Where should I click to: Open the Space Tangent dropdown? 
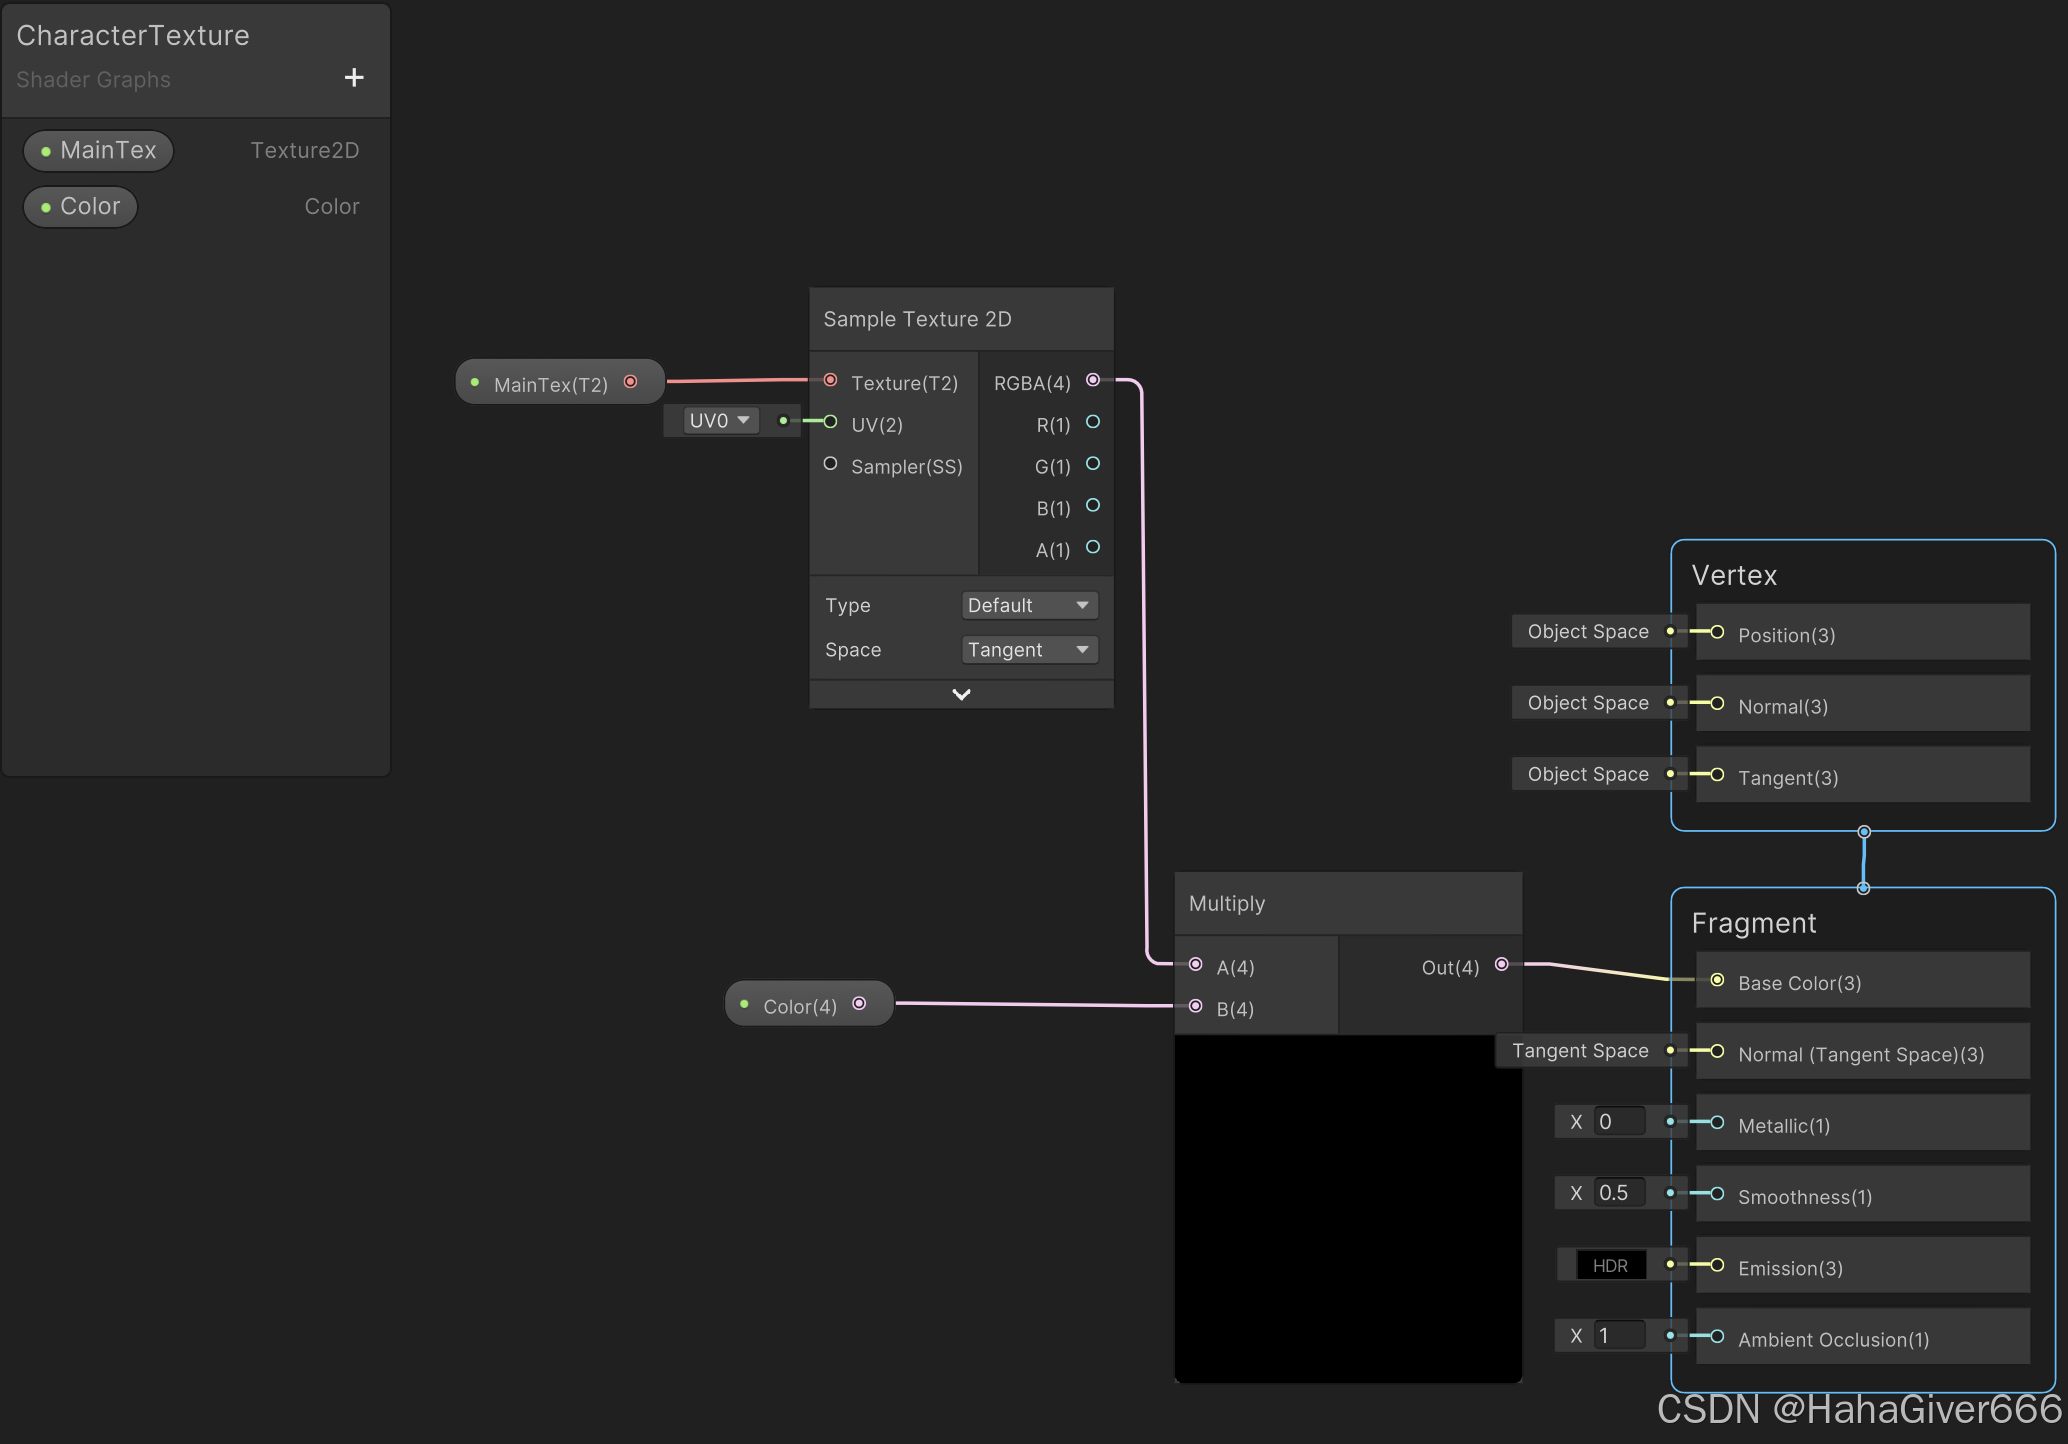pyautogui.click(x=1029, y=650)
